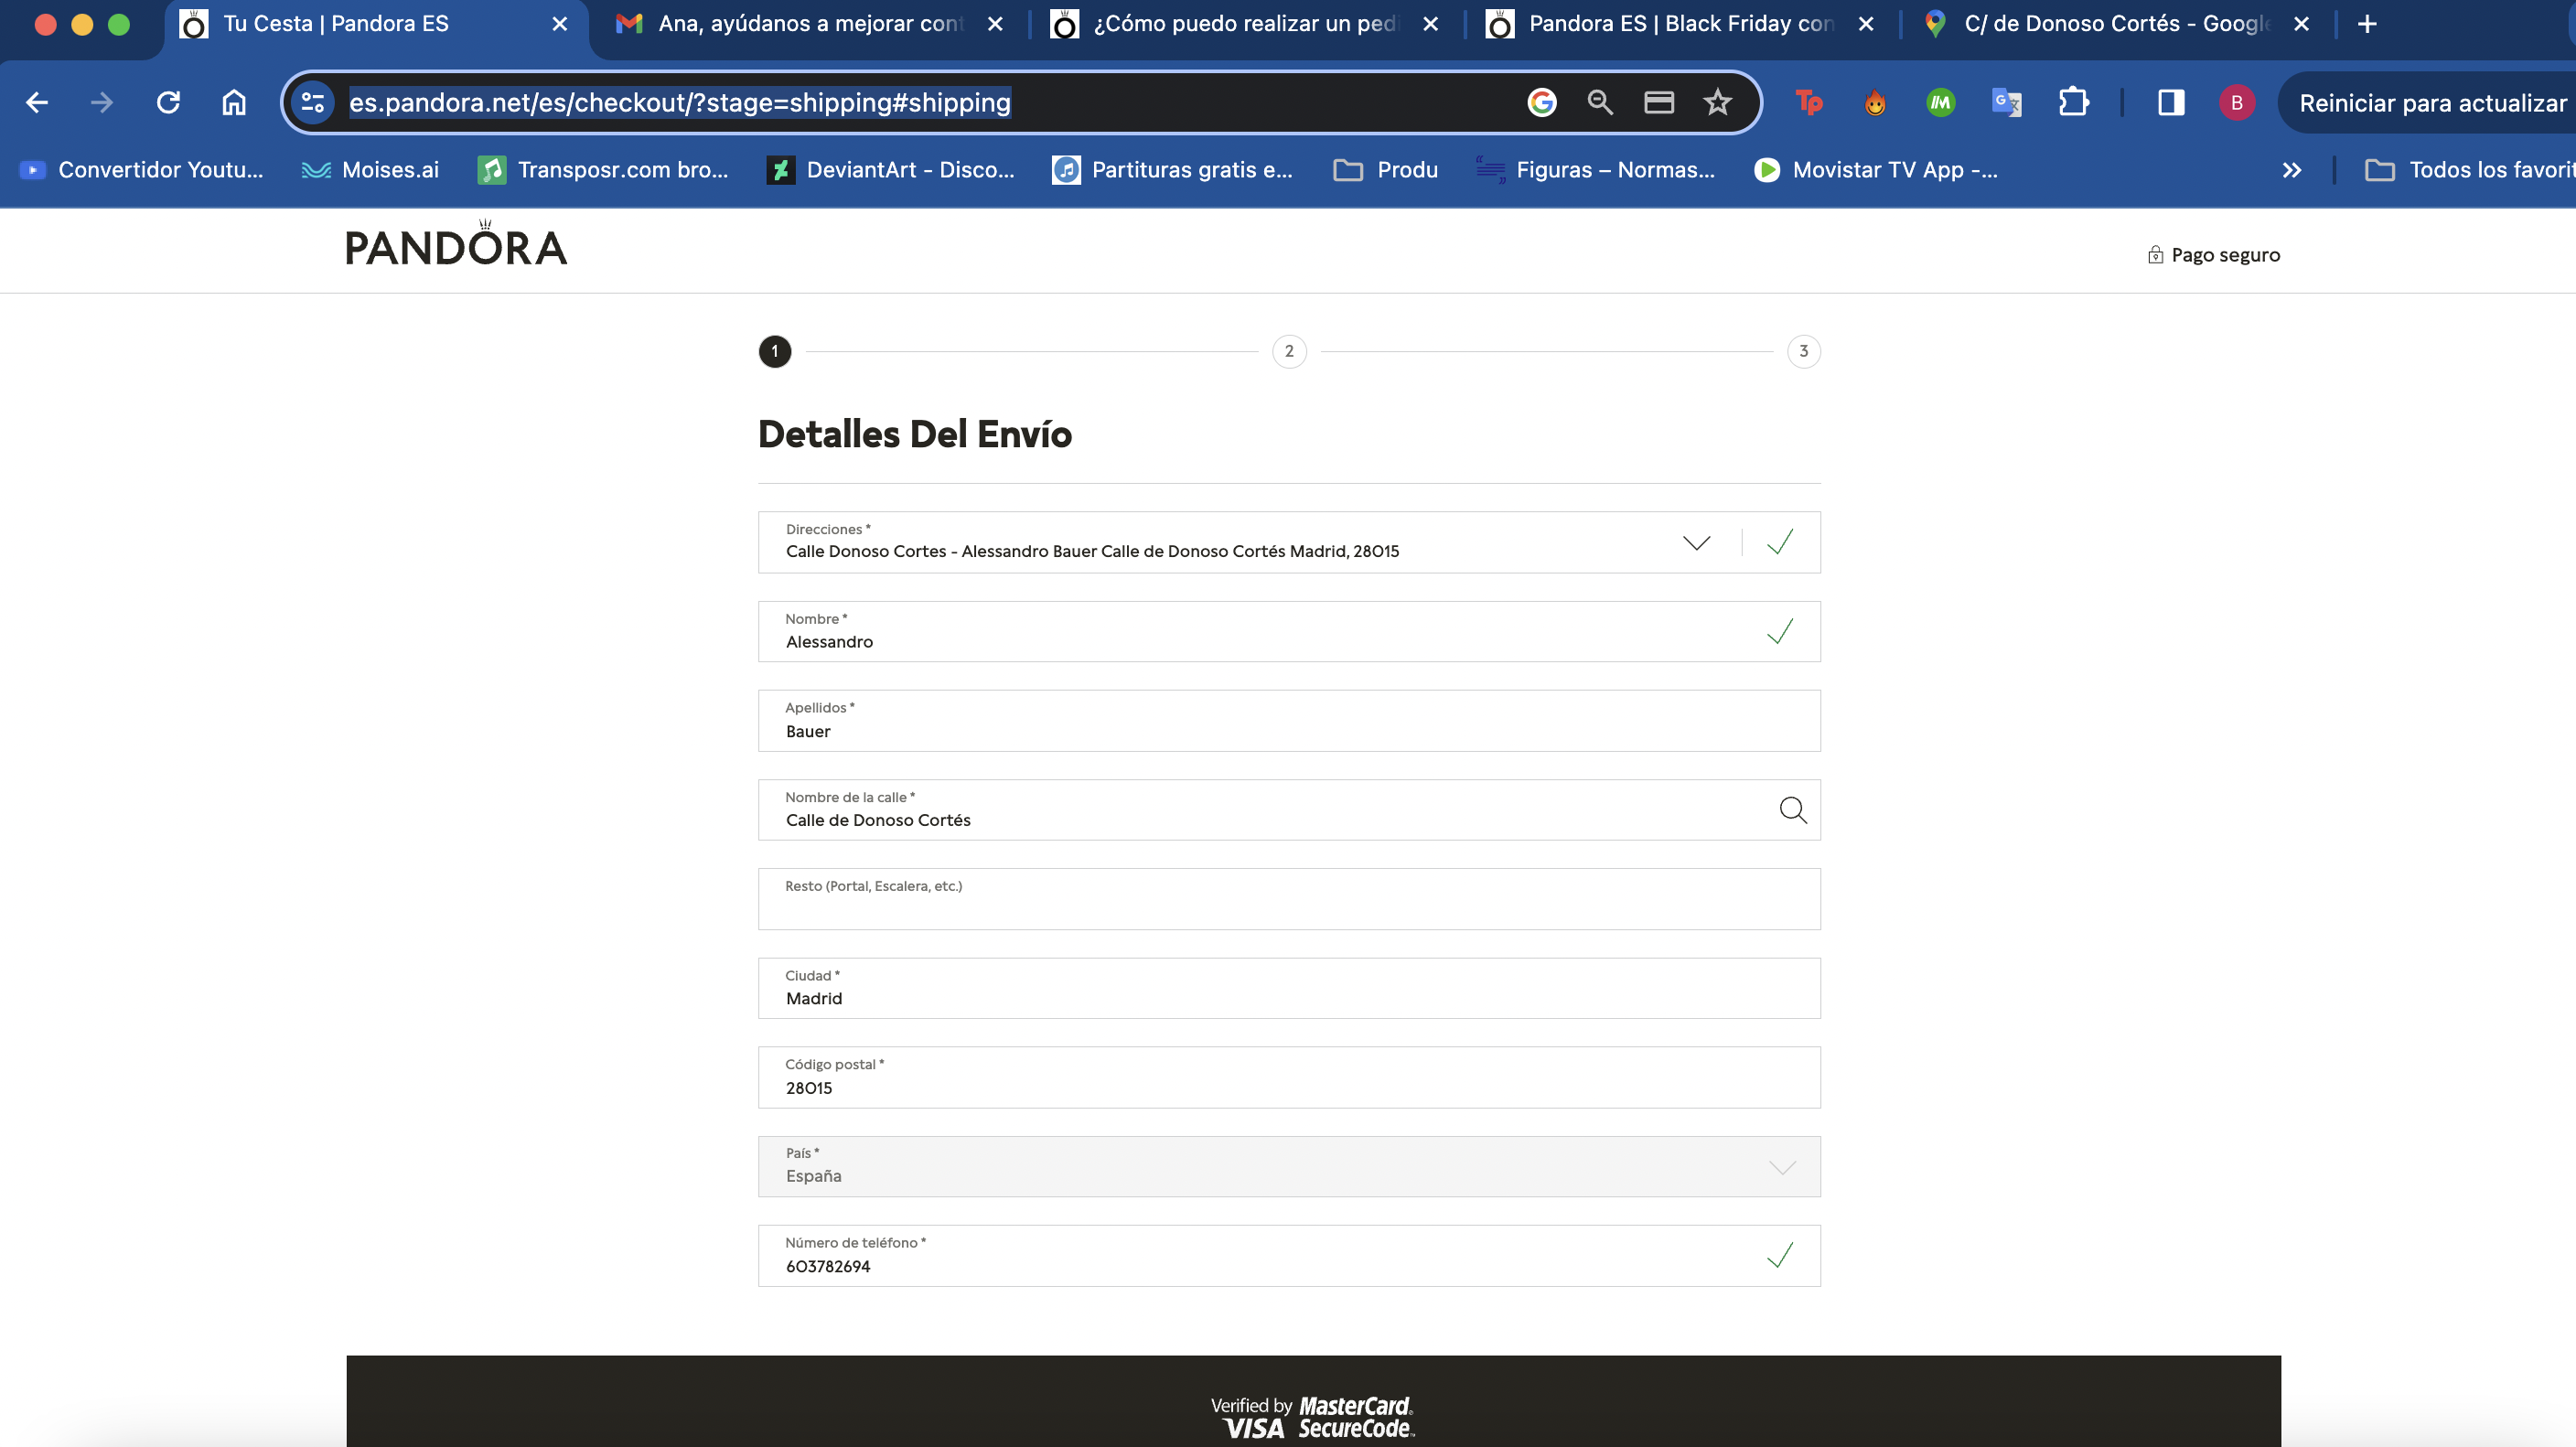Click the Verified by Visa MasterCard SecureCode logo
Viewport: 2576px width, 1447px height.
(1313, 1417)
